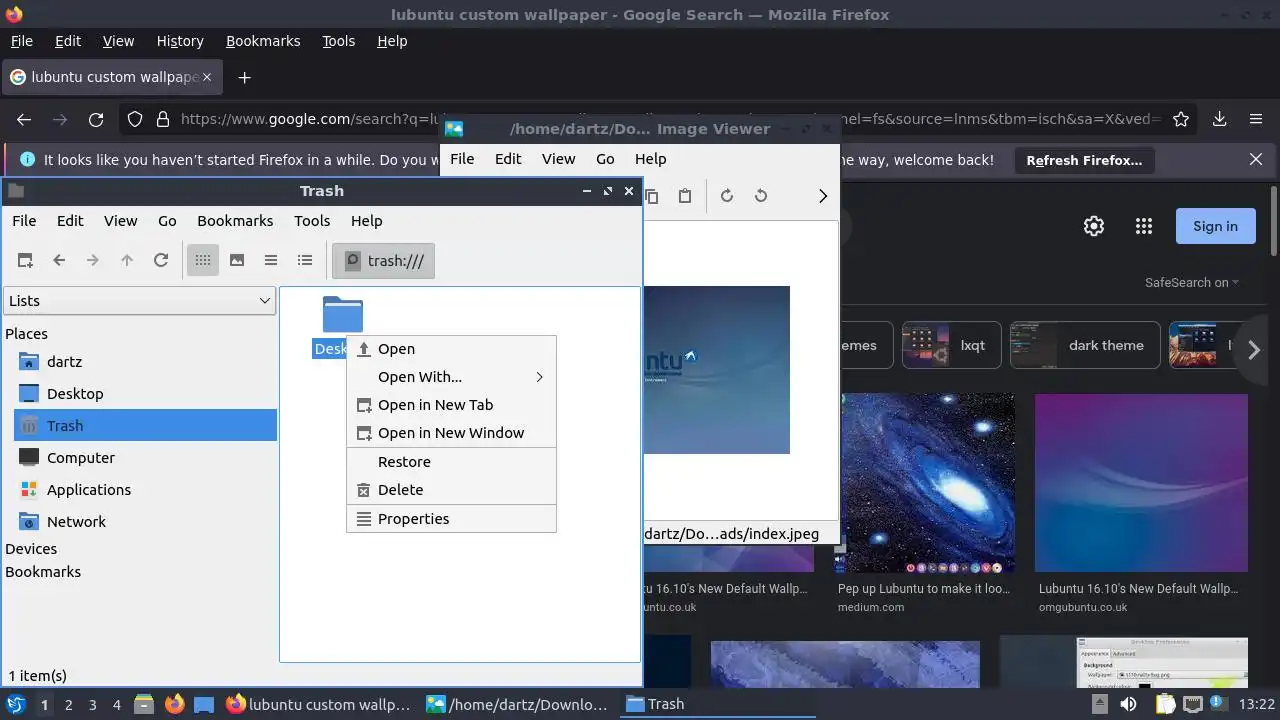Click the trash:/// location path button
This screenshot has height=720, width=1280.
coord(384,261)
